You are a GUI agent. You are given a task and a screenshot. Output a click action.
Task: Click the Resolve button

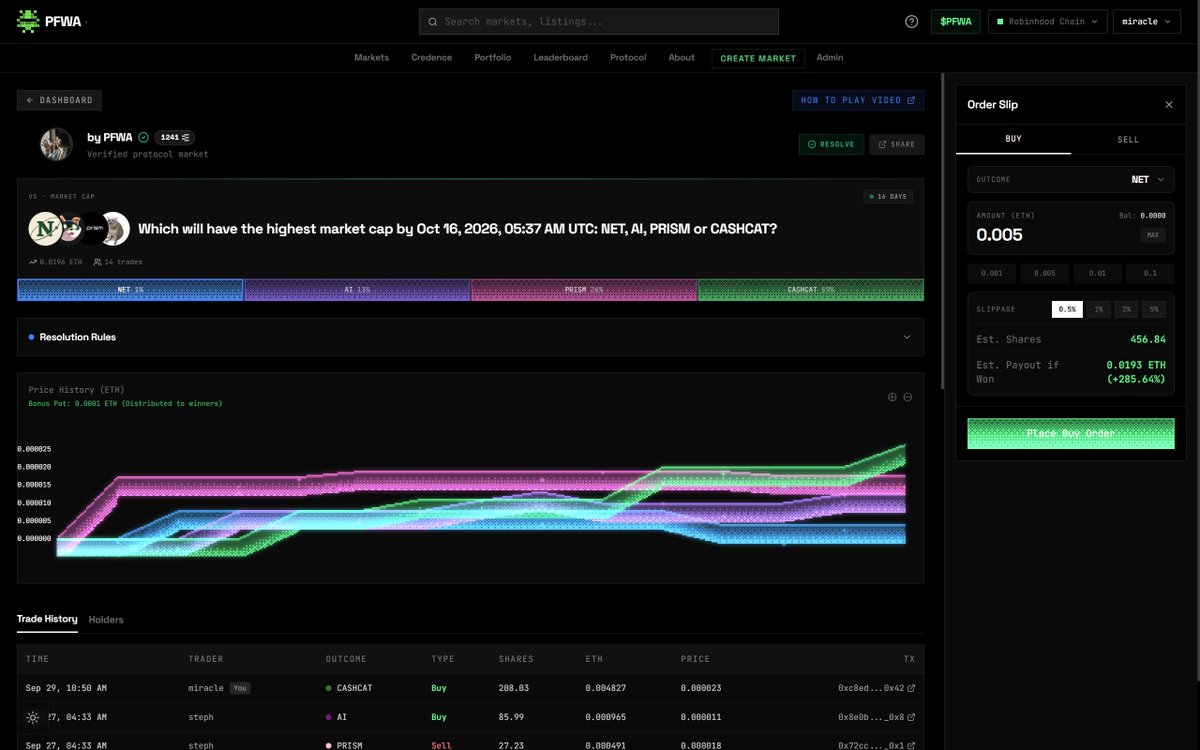(831, 144)
